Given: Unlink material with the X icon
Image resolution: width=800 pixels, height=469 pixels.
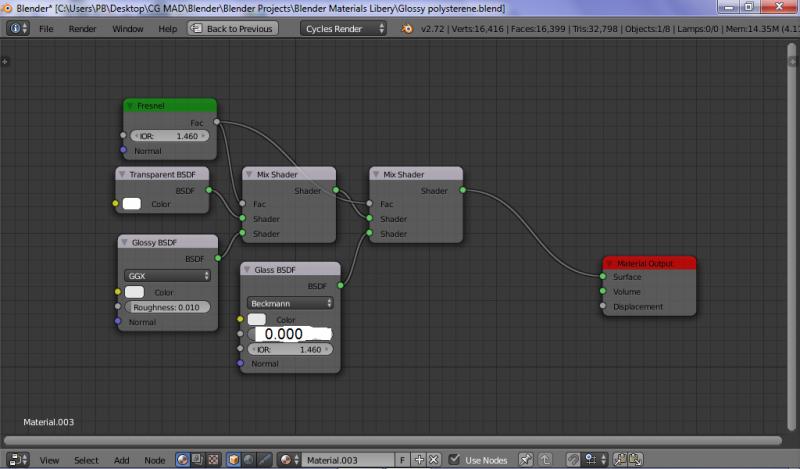Looking at the screenshot, I should tap(435, 460).
